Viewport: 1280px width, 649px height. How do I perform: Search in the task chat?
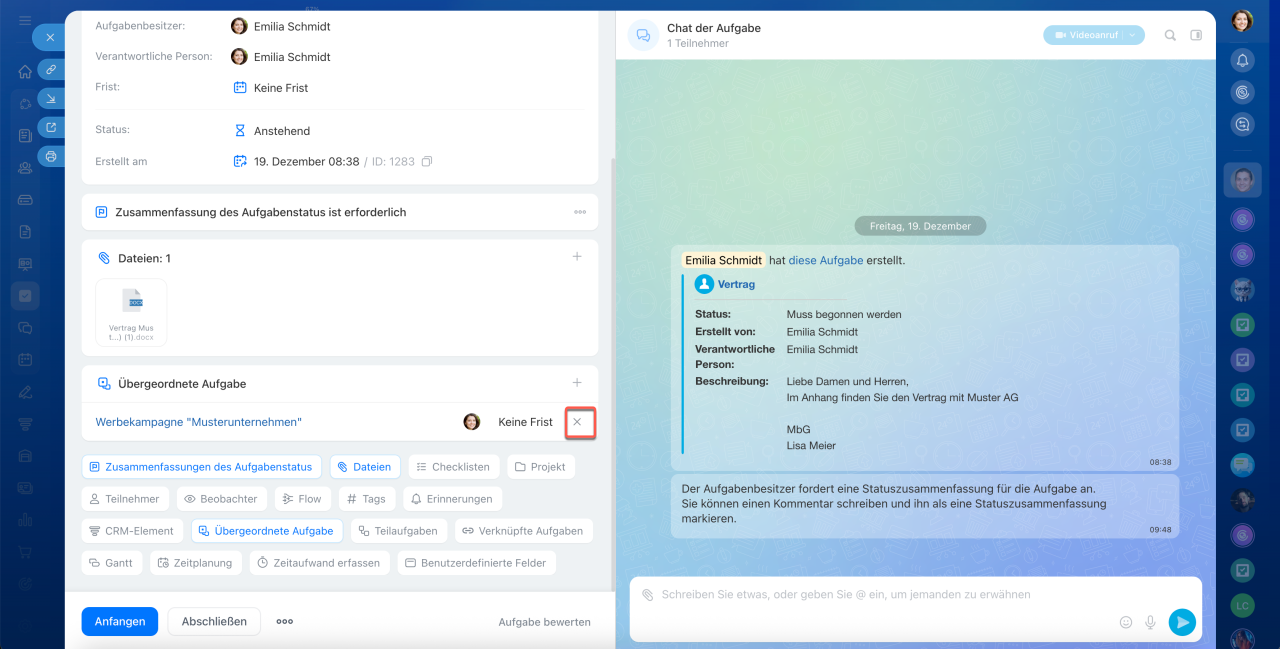[1170, 35]
